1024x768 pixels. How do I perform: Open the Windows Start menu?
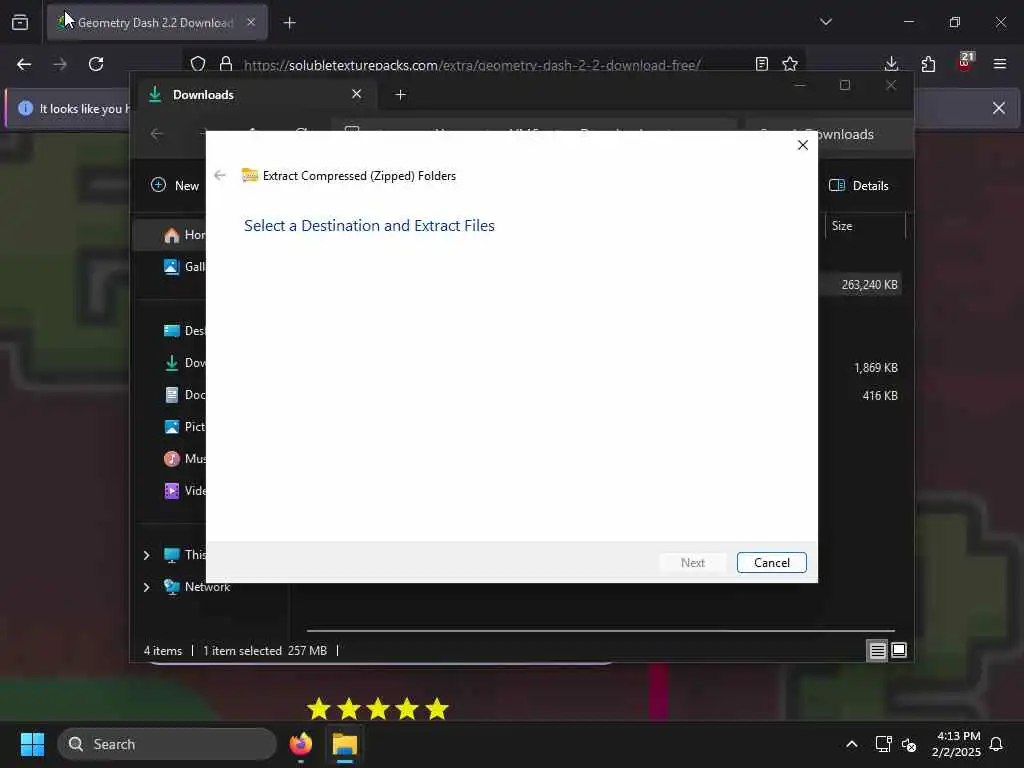33,744
